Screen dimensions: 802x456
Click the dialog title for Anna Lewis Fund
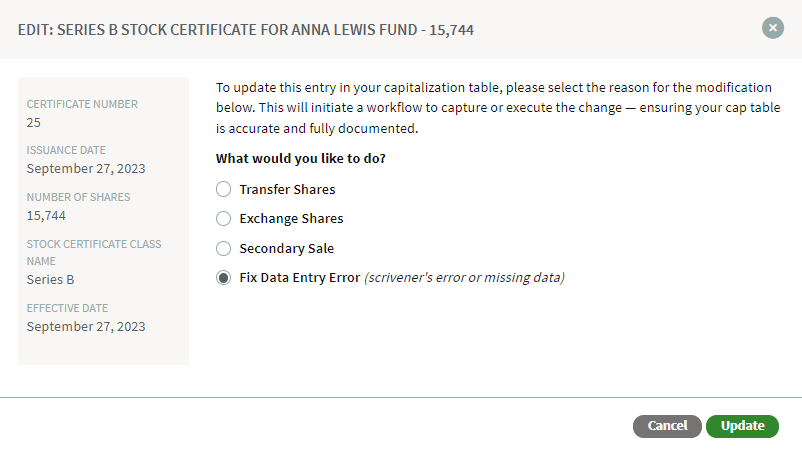246,30
